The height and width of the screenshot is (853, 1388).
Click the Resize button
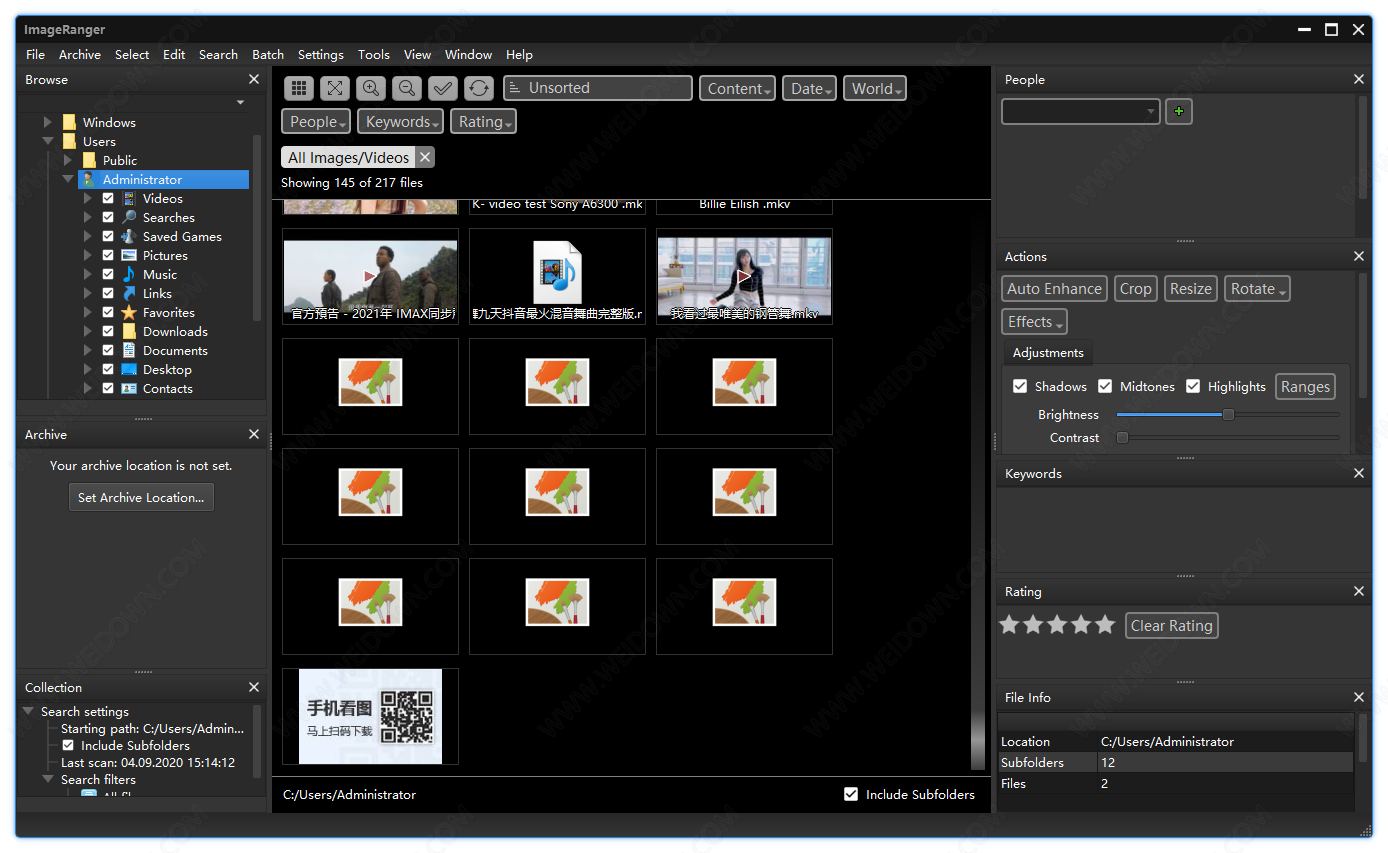click(1190, 288)
